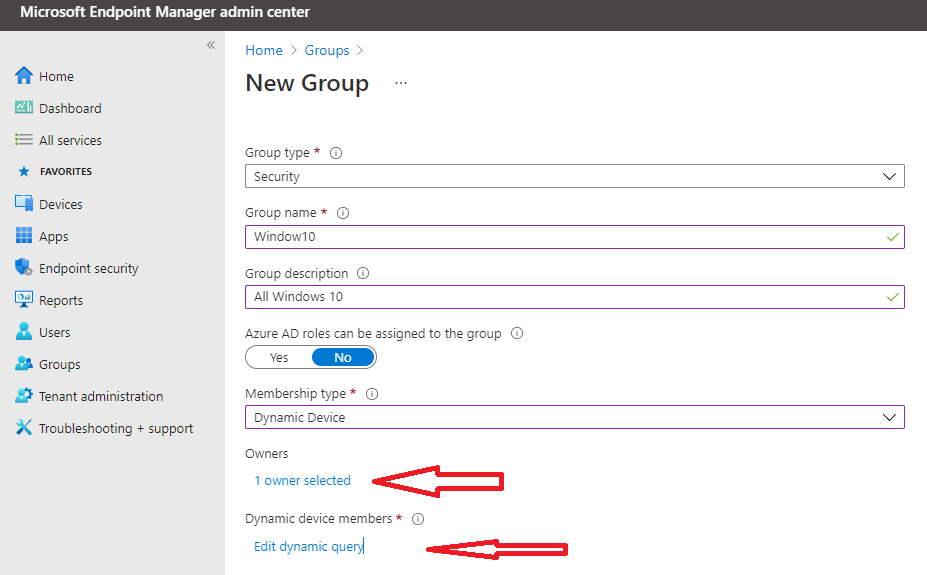The height and width of the screenshot is (575, 927).
Task: Open Users in the sidebar
Action: [54, 333]
